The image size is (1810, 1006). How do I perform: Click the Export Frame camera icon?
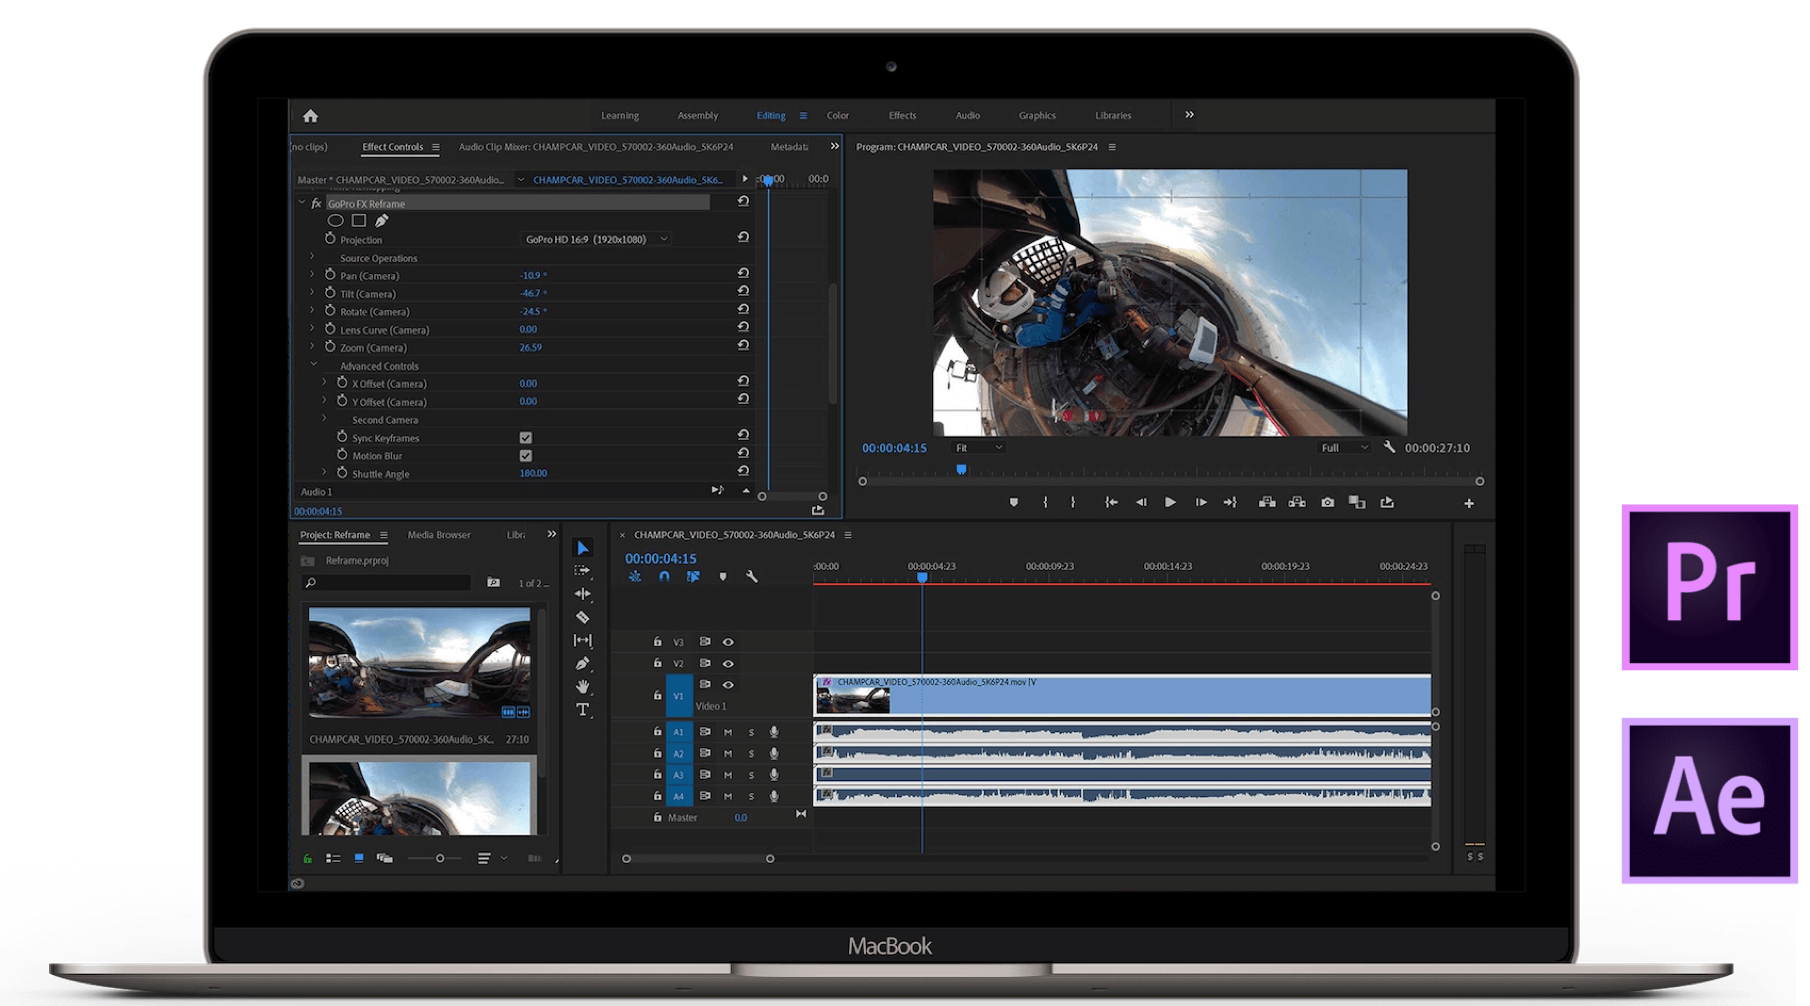pos(1327,502)
